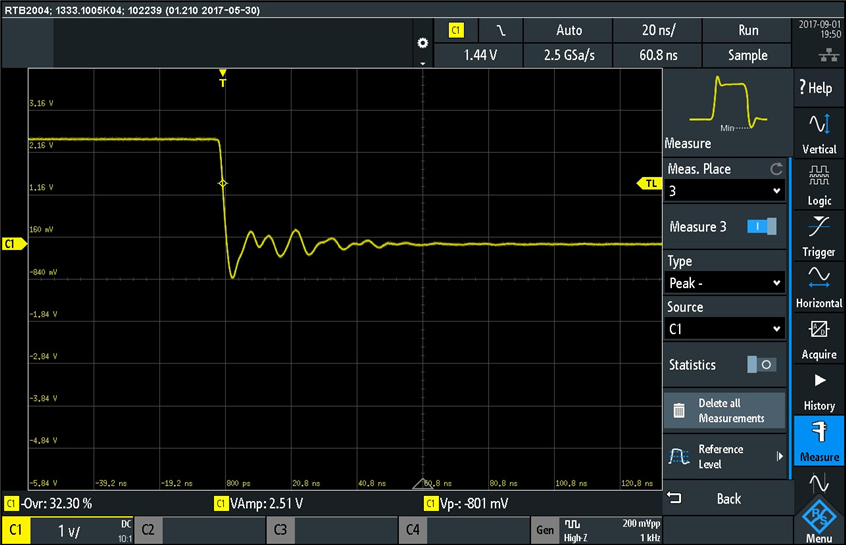The image size is (846, 545).
Task: Click the 20 ns/ time base field
Action: (658, 30)
